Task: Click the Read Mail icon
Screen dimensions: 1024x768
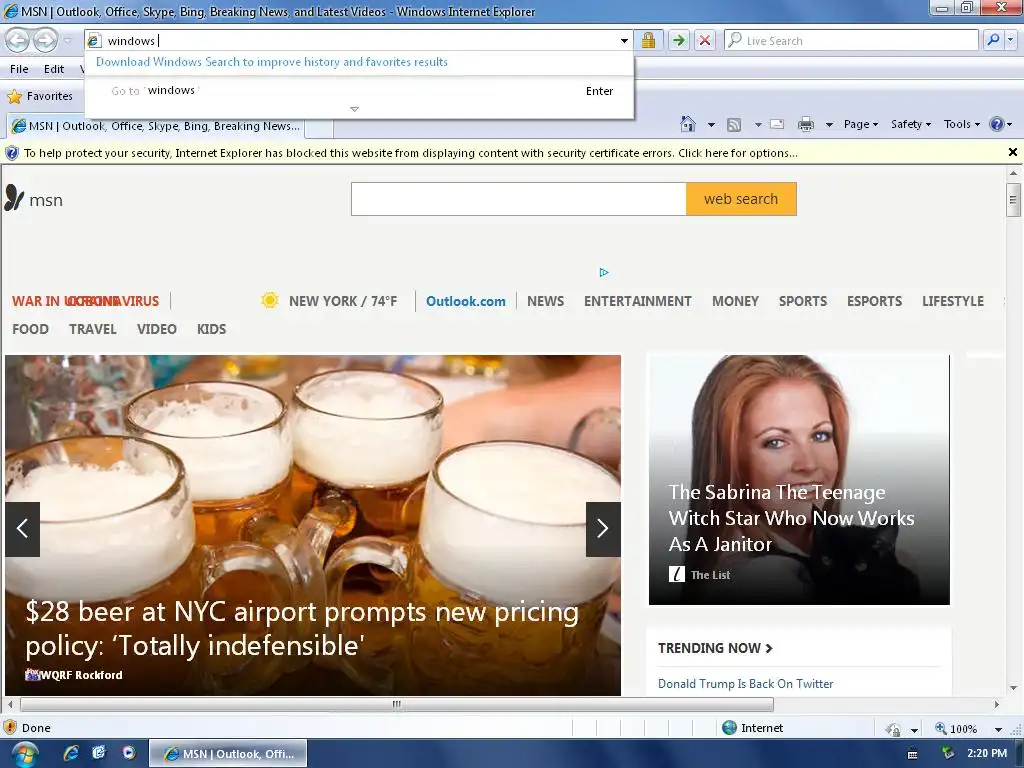Action: [777, 124]
